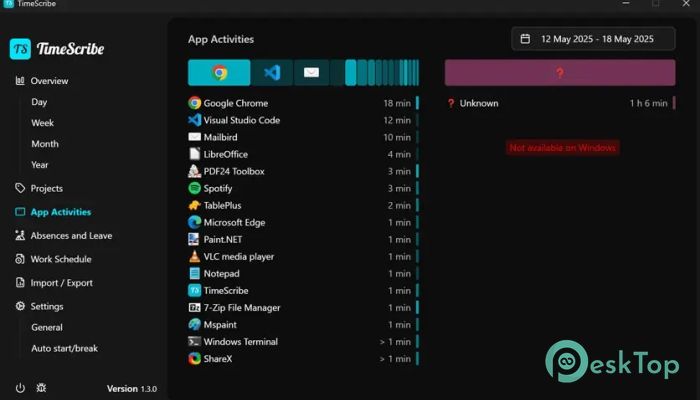Click the 'Mailbird' row name
Screen dimensions: 700x400
(x=221, y=137)
